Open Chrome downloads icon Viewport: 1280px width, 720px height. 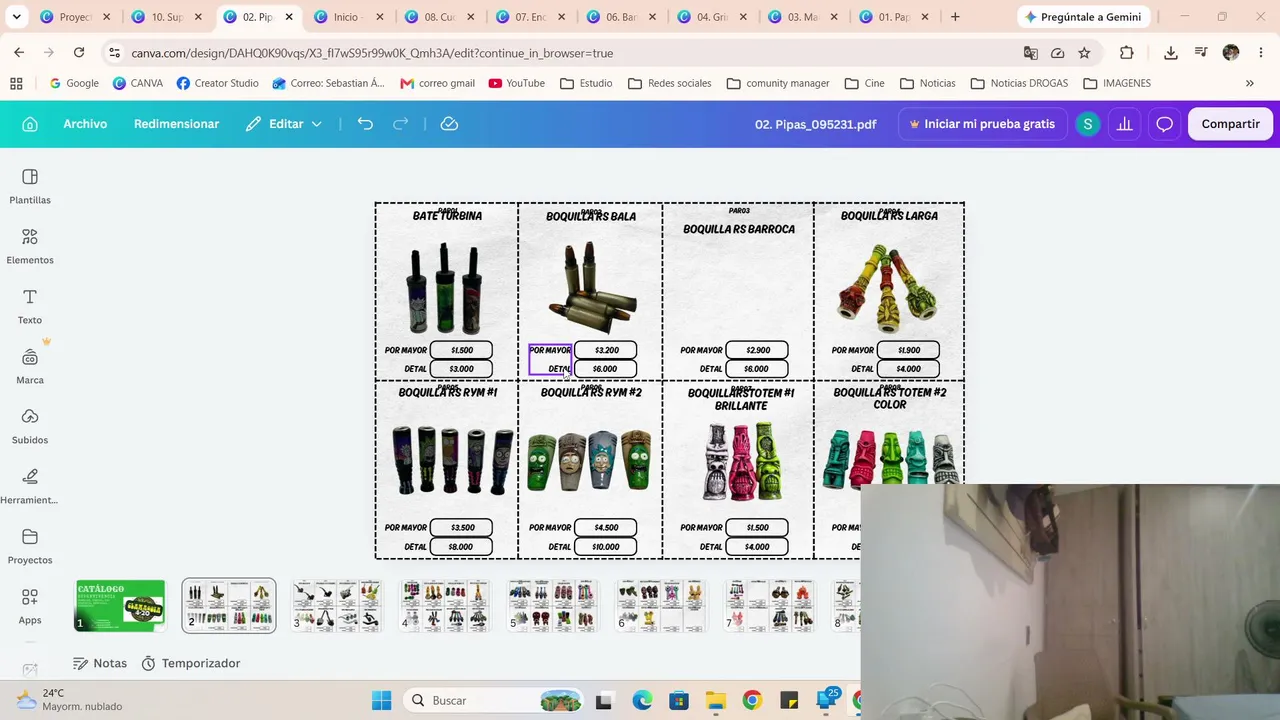pyautogui.click(x=1171, y=53)
